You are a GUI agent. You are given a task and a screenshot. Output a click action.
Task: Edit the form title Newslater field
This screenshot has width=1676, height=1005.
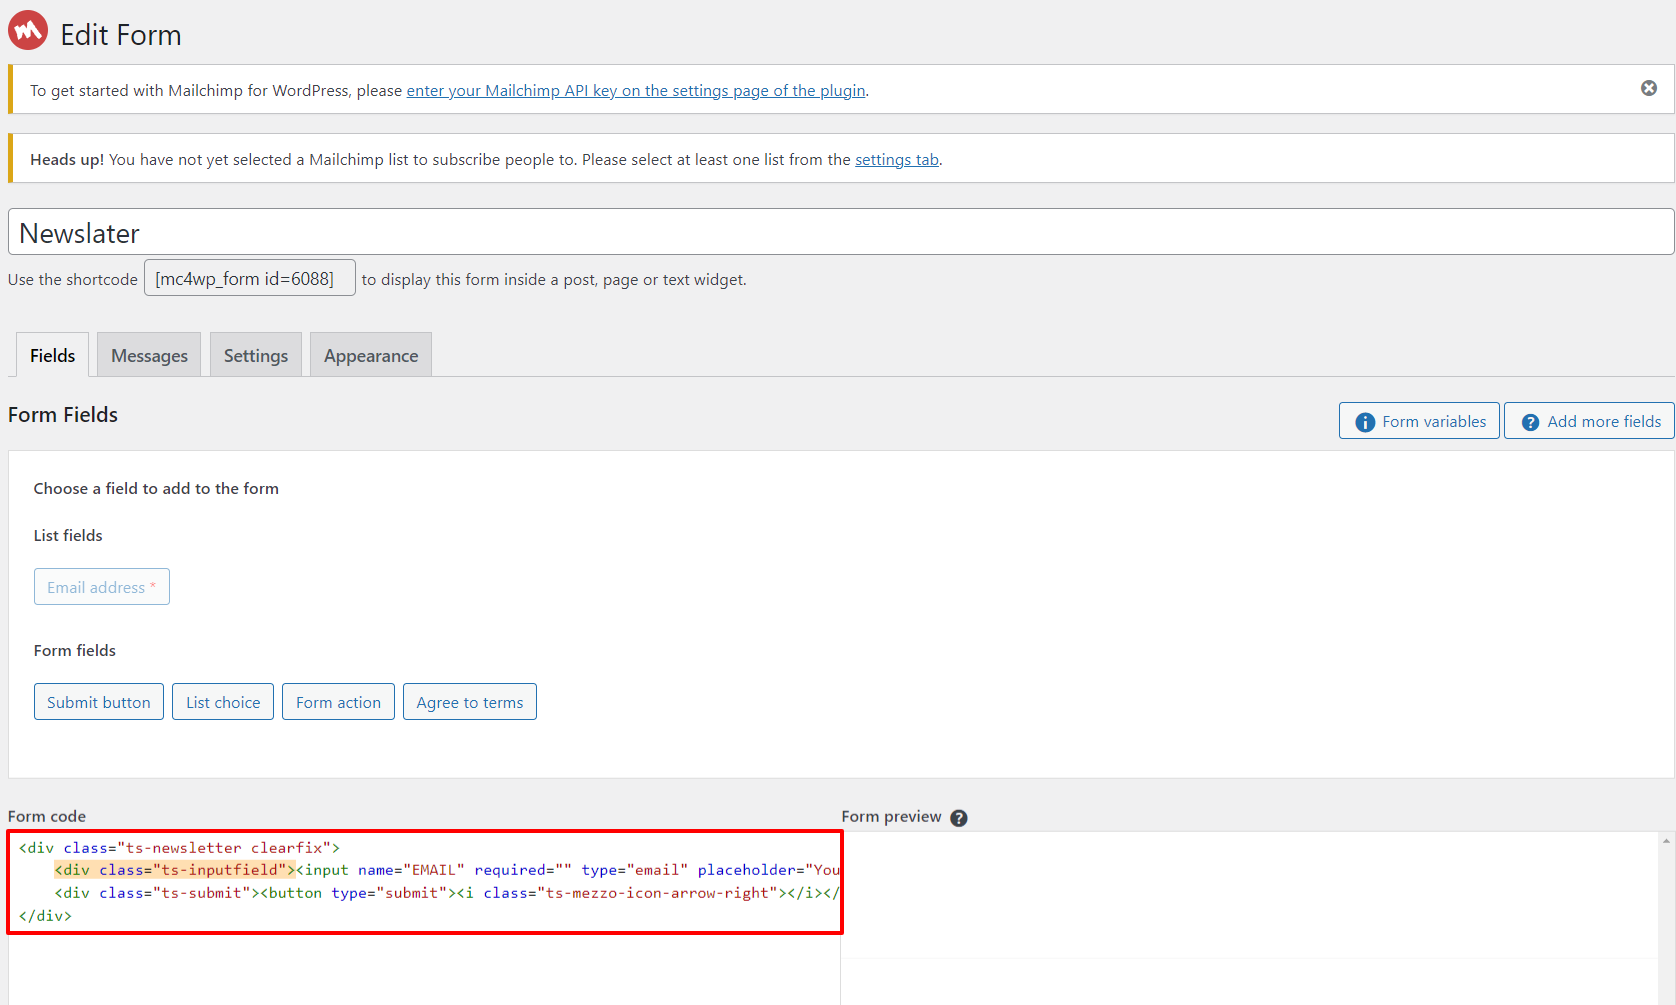point(840,233)
